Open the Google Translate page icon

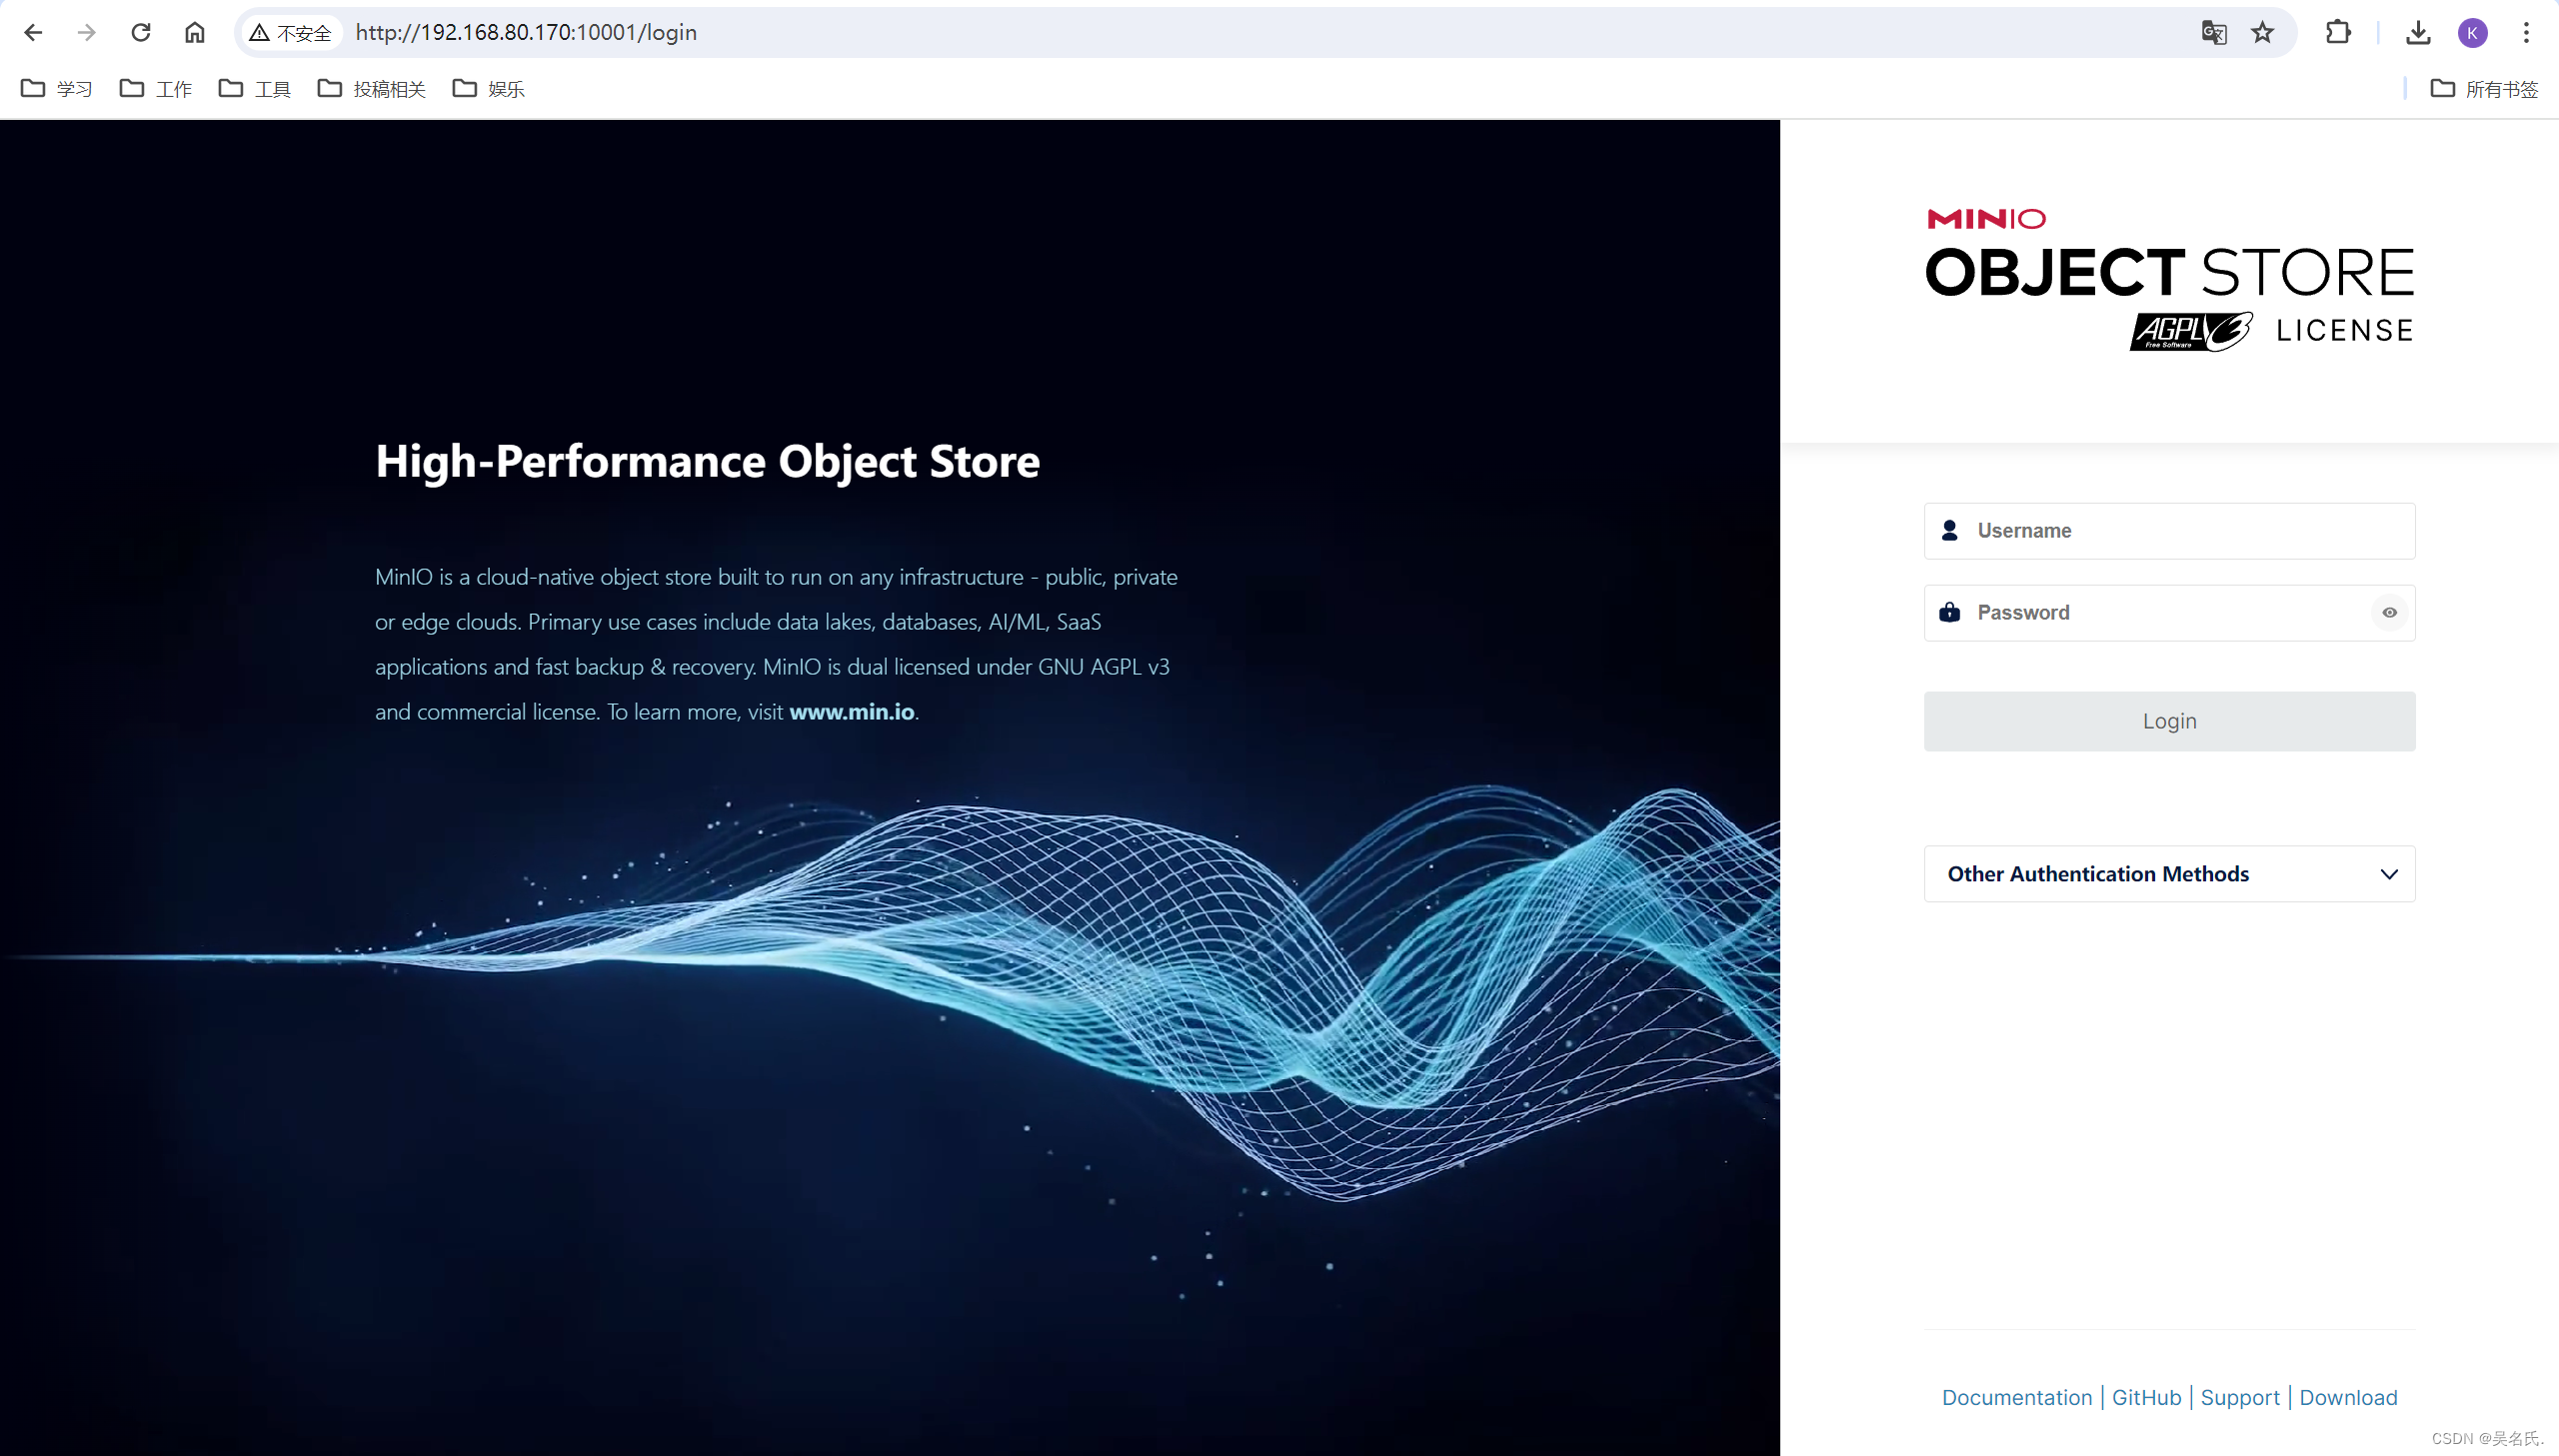coord(2213,32)
